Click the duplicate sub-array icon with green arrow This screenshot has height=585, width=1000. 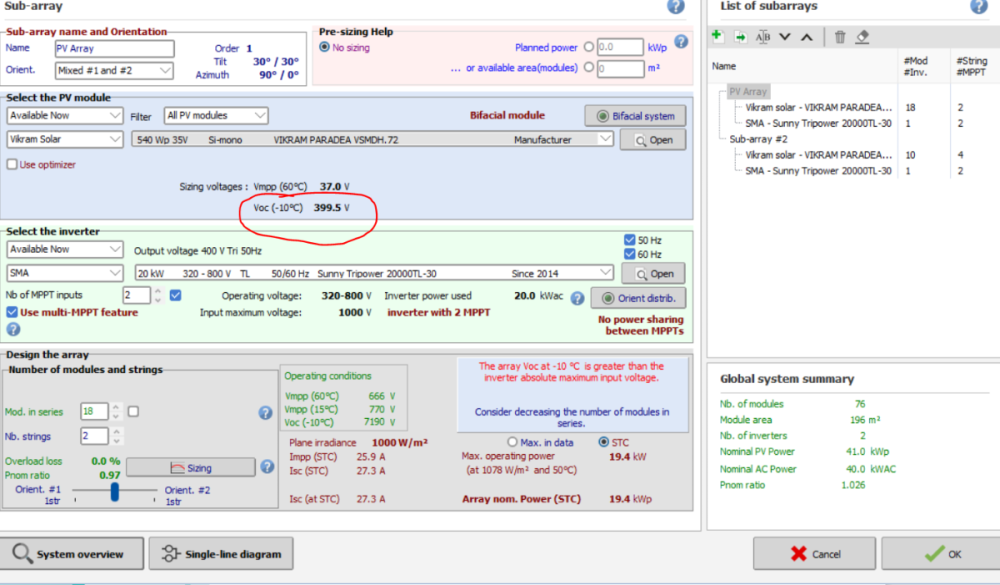pos(740,37)
